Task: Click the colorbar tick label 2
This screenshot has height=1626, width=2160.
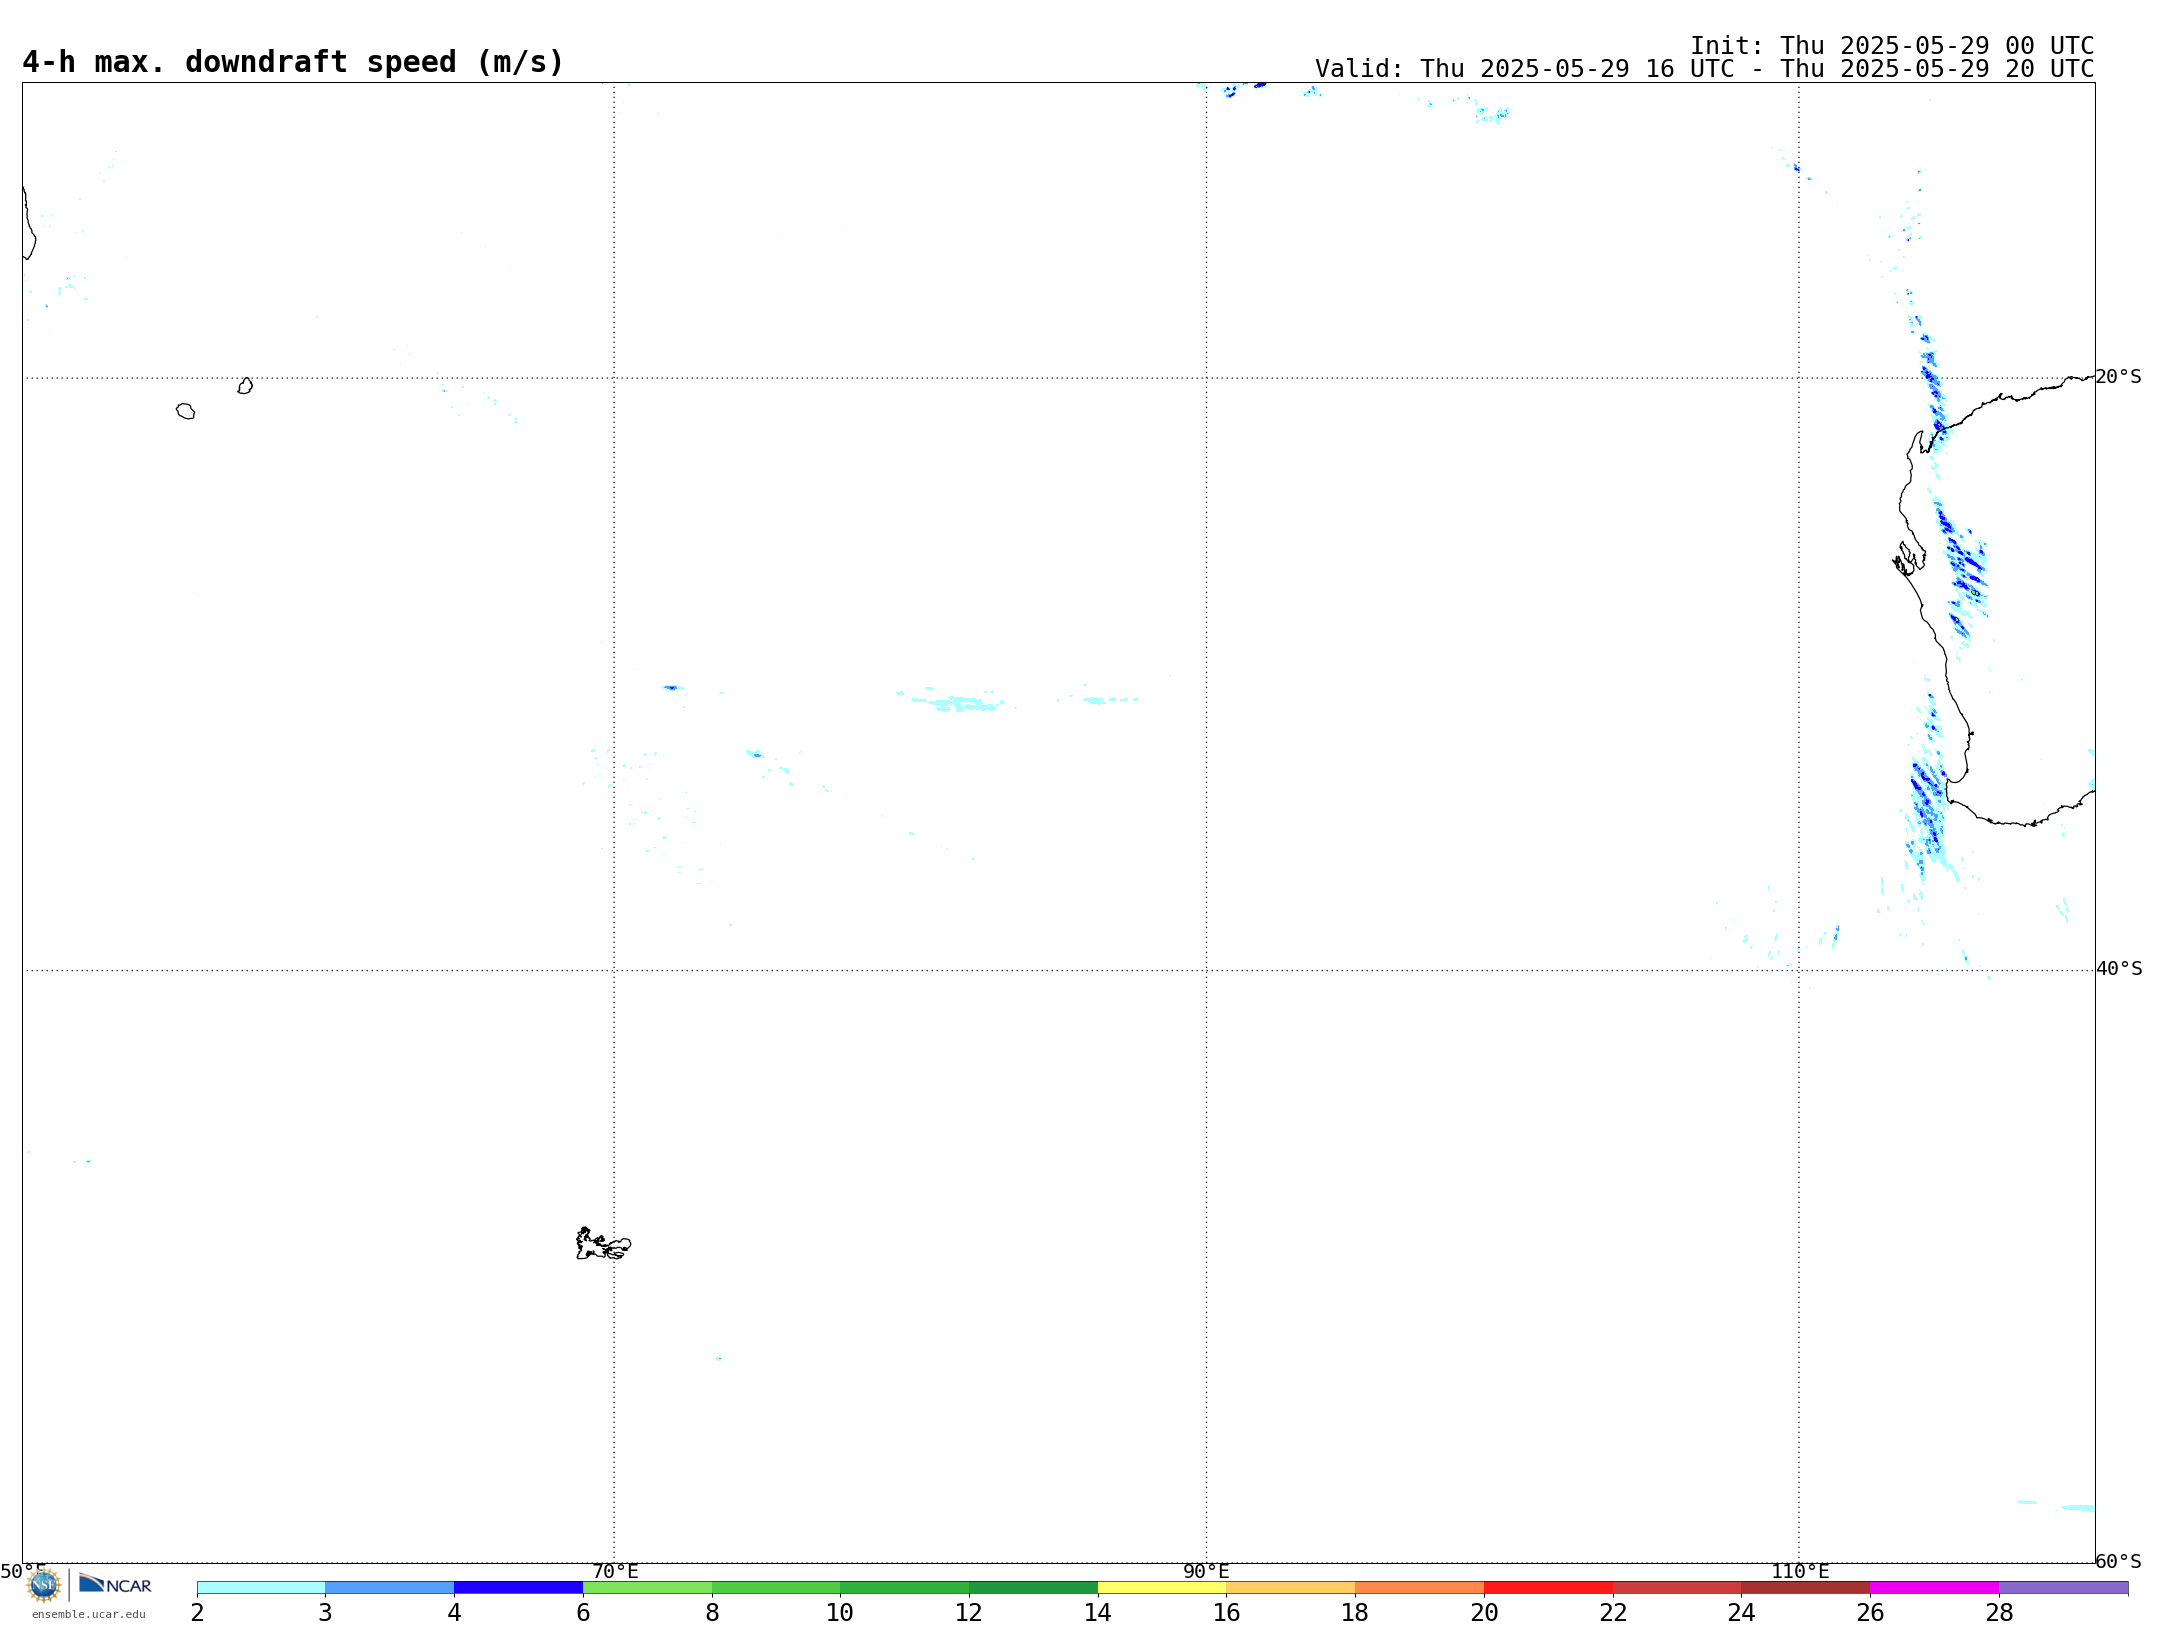Action: [197, 1612]
